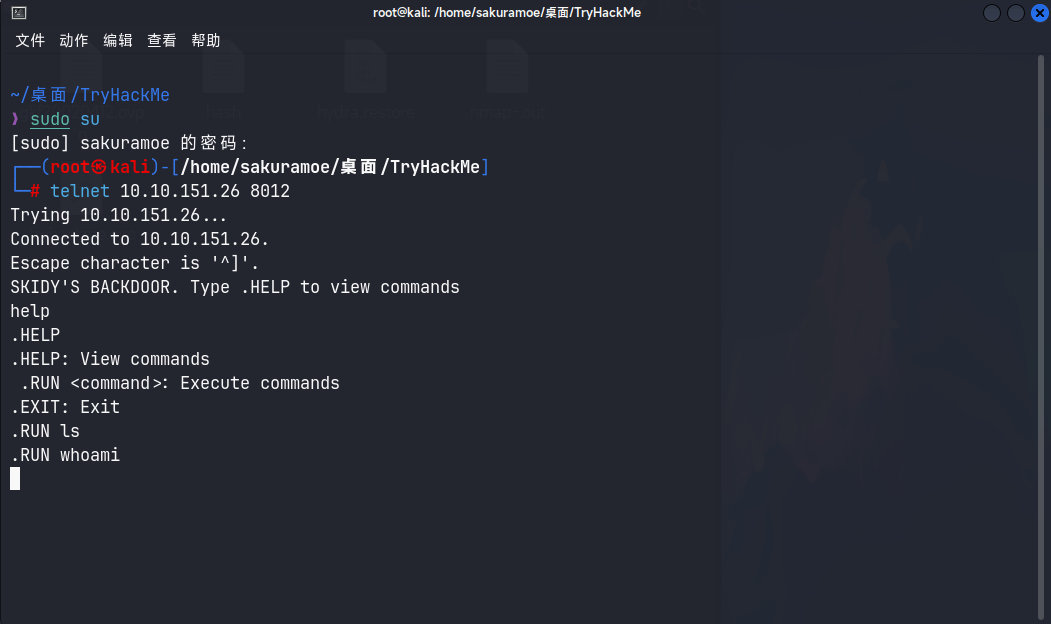Click the ".RUN ls" line
The height and width of the screenshot is (624, 1051).
[x=45, y=431]
